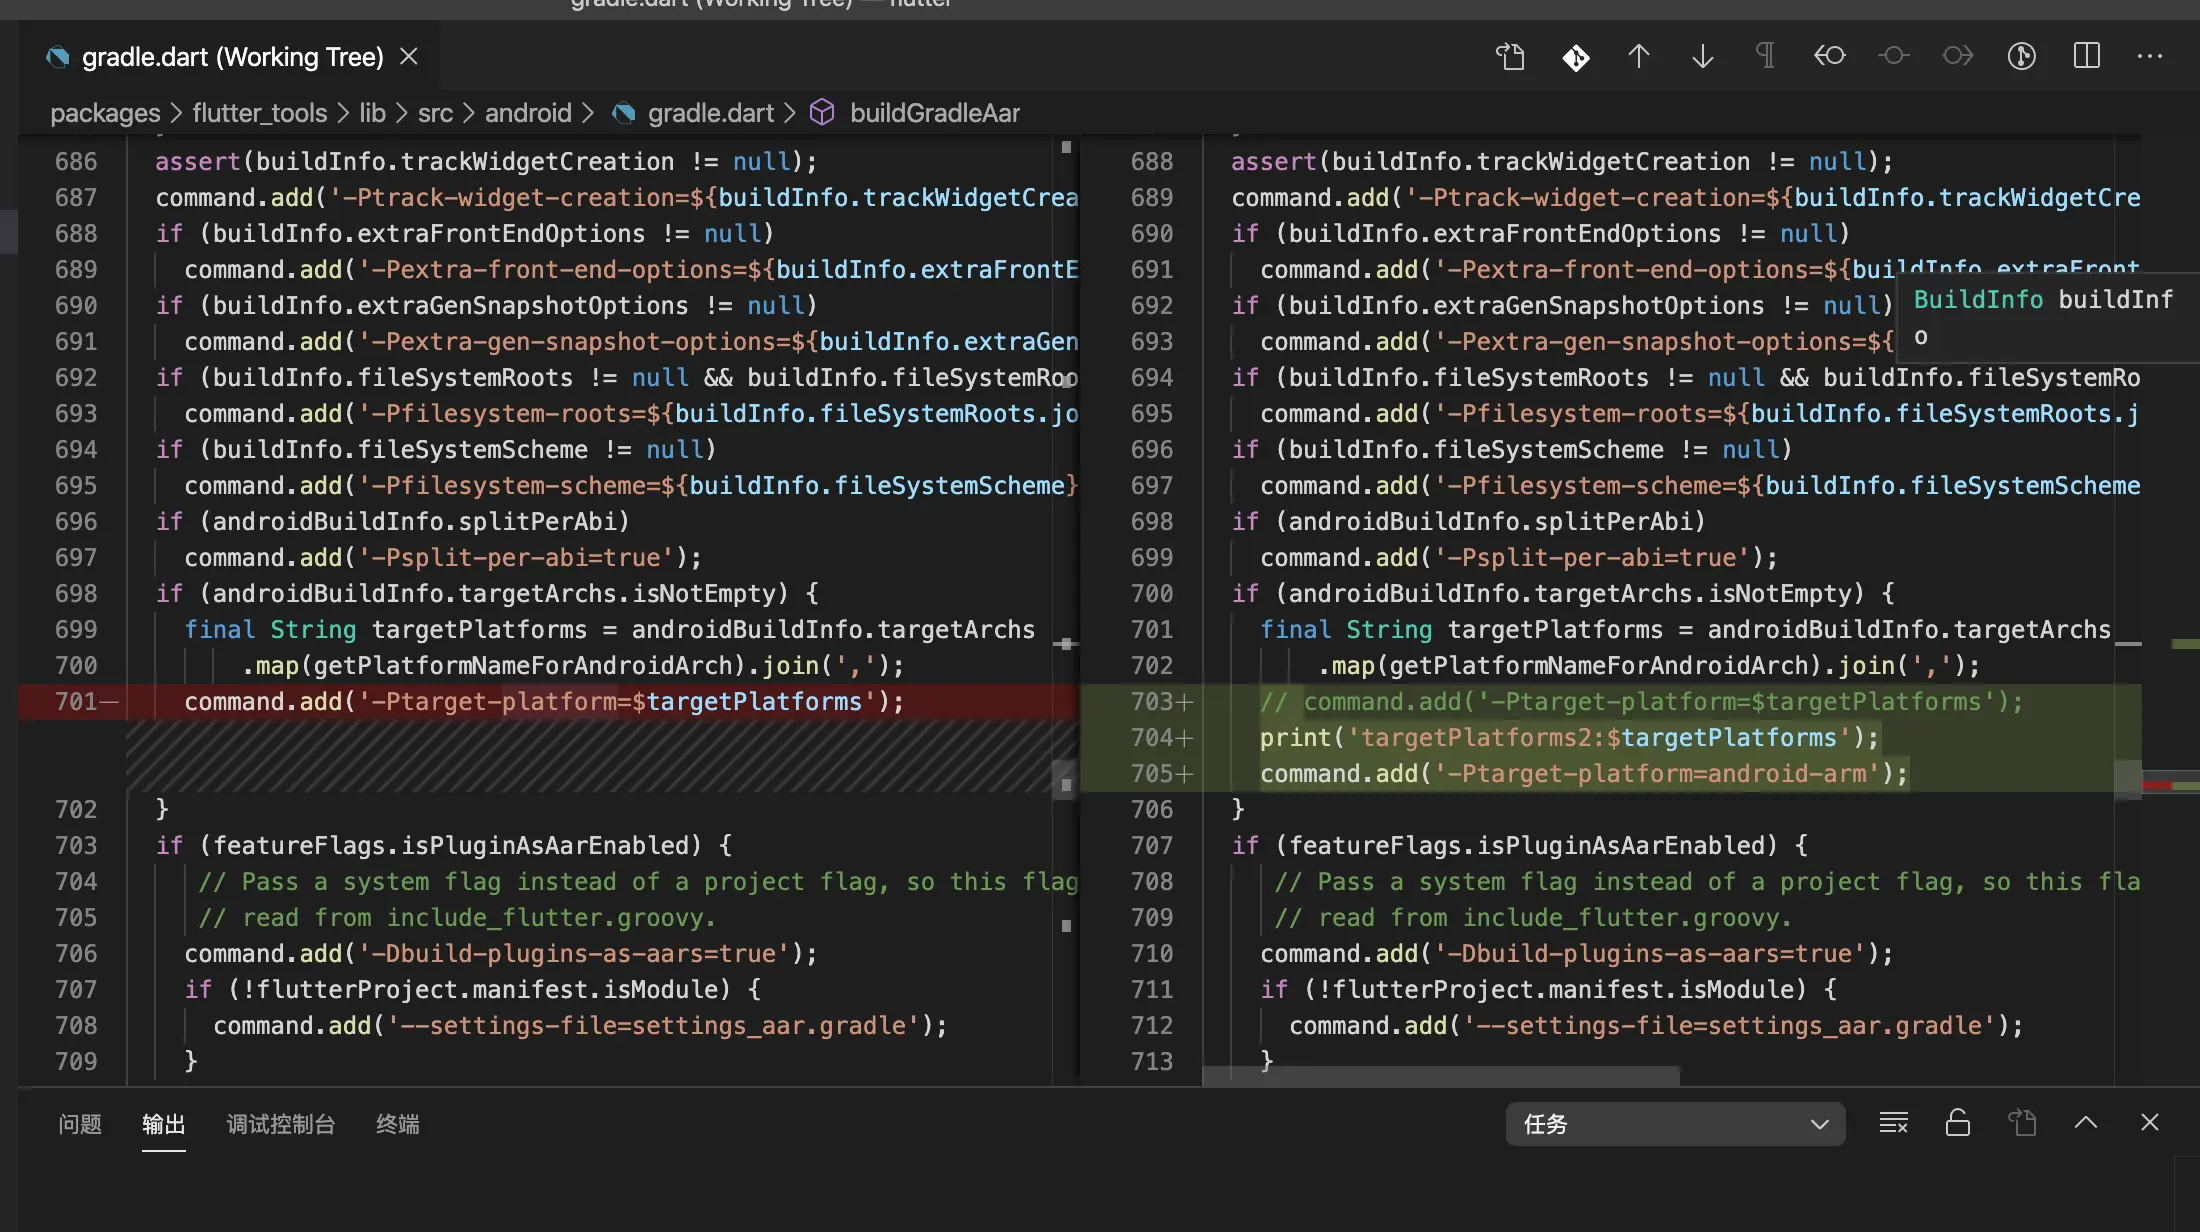2200x1232 pixels.
Task: Switch to the 调试控制台 panel tab
Action: coord(280,1124)
